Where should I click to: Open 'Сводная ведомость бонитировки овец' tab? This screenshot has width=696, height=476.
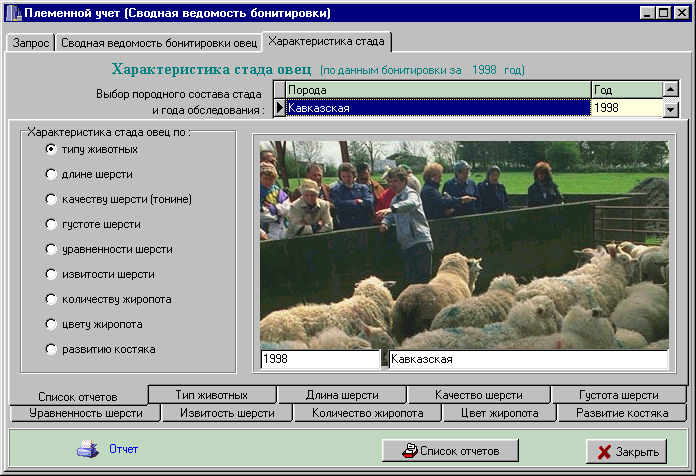158,44
